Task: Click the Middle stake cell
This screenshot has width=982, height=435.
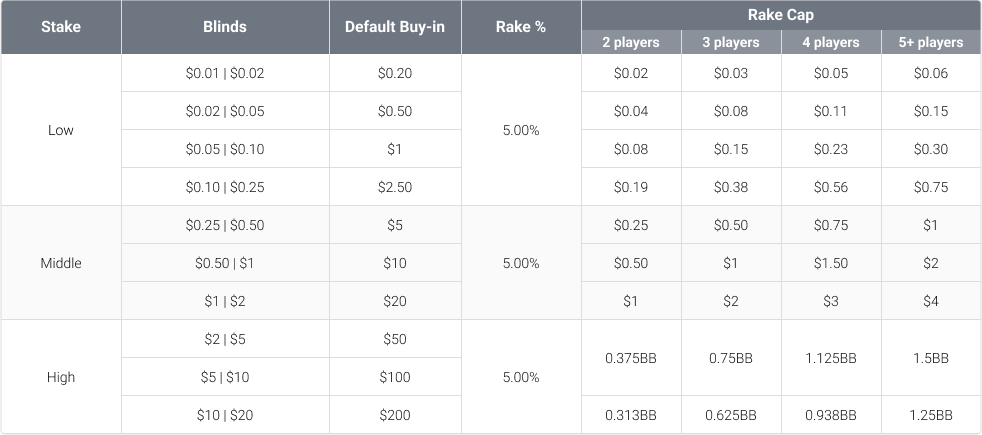Action: point(61,263)
